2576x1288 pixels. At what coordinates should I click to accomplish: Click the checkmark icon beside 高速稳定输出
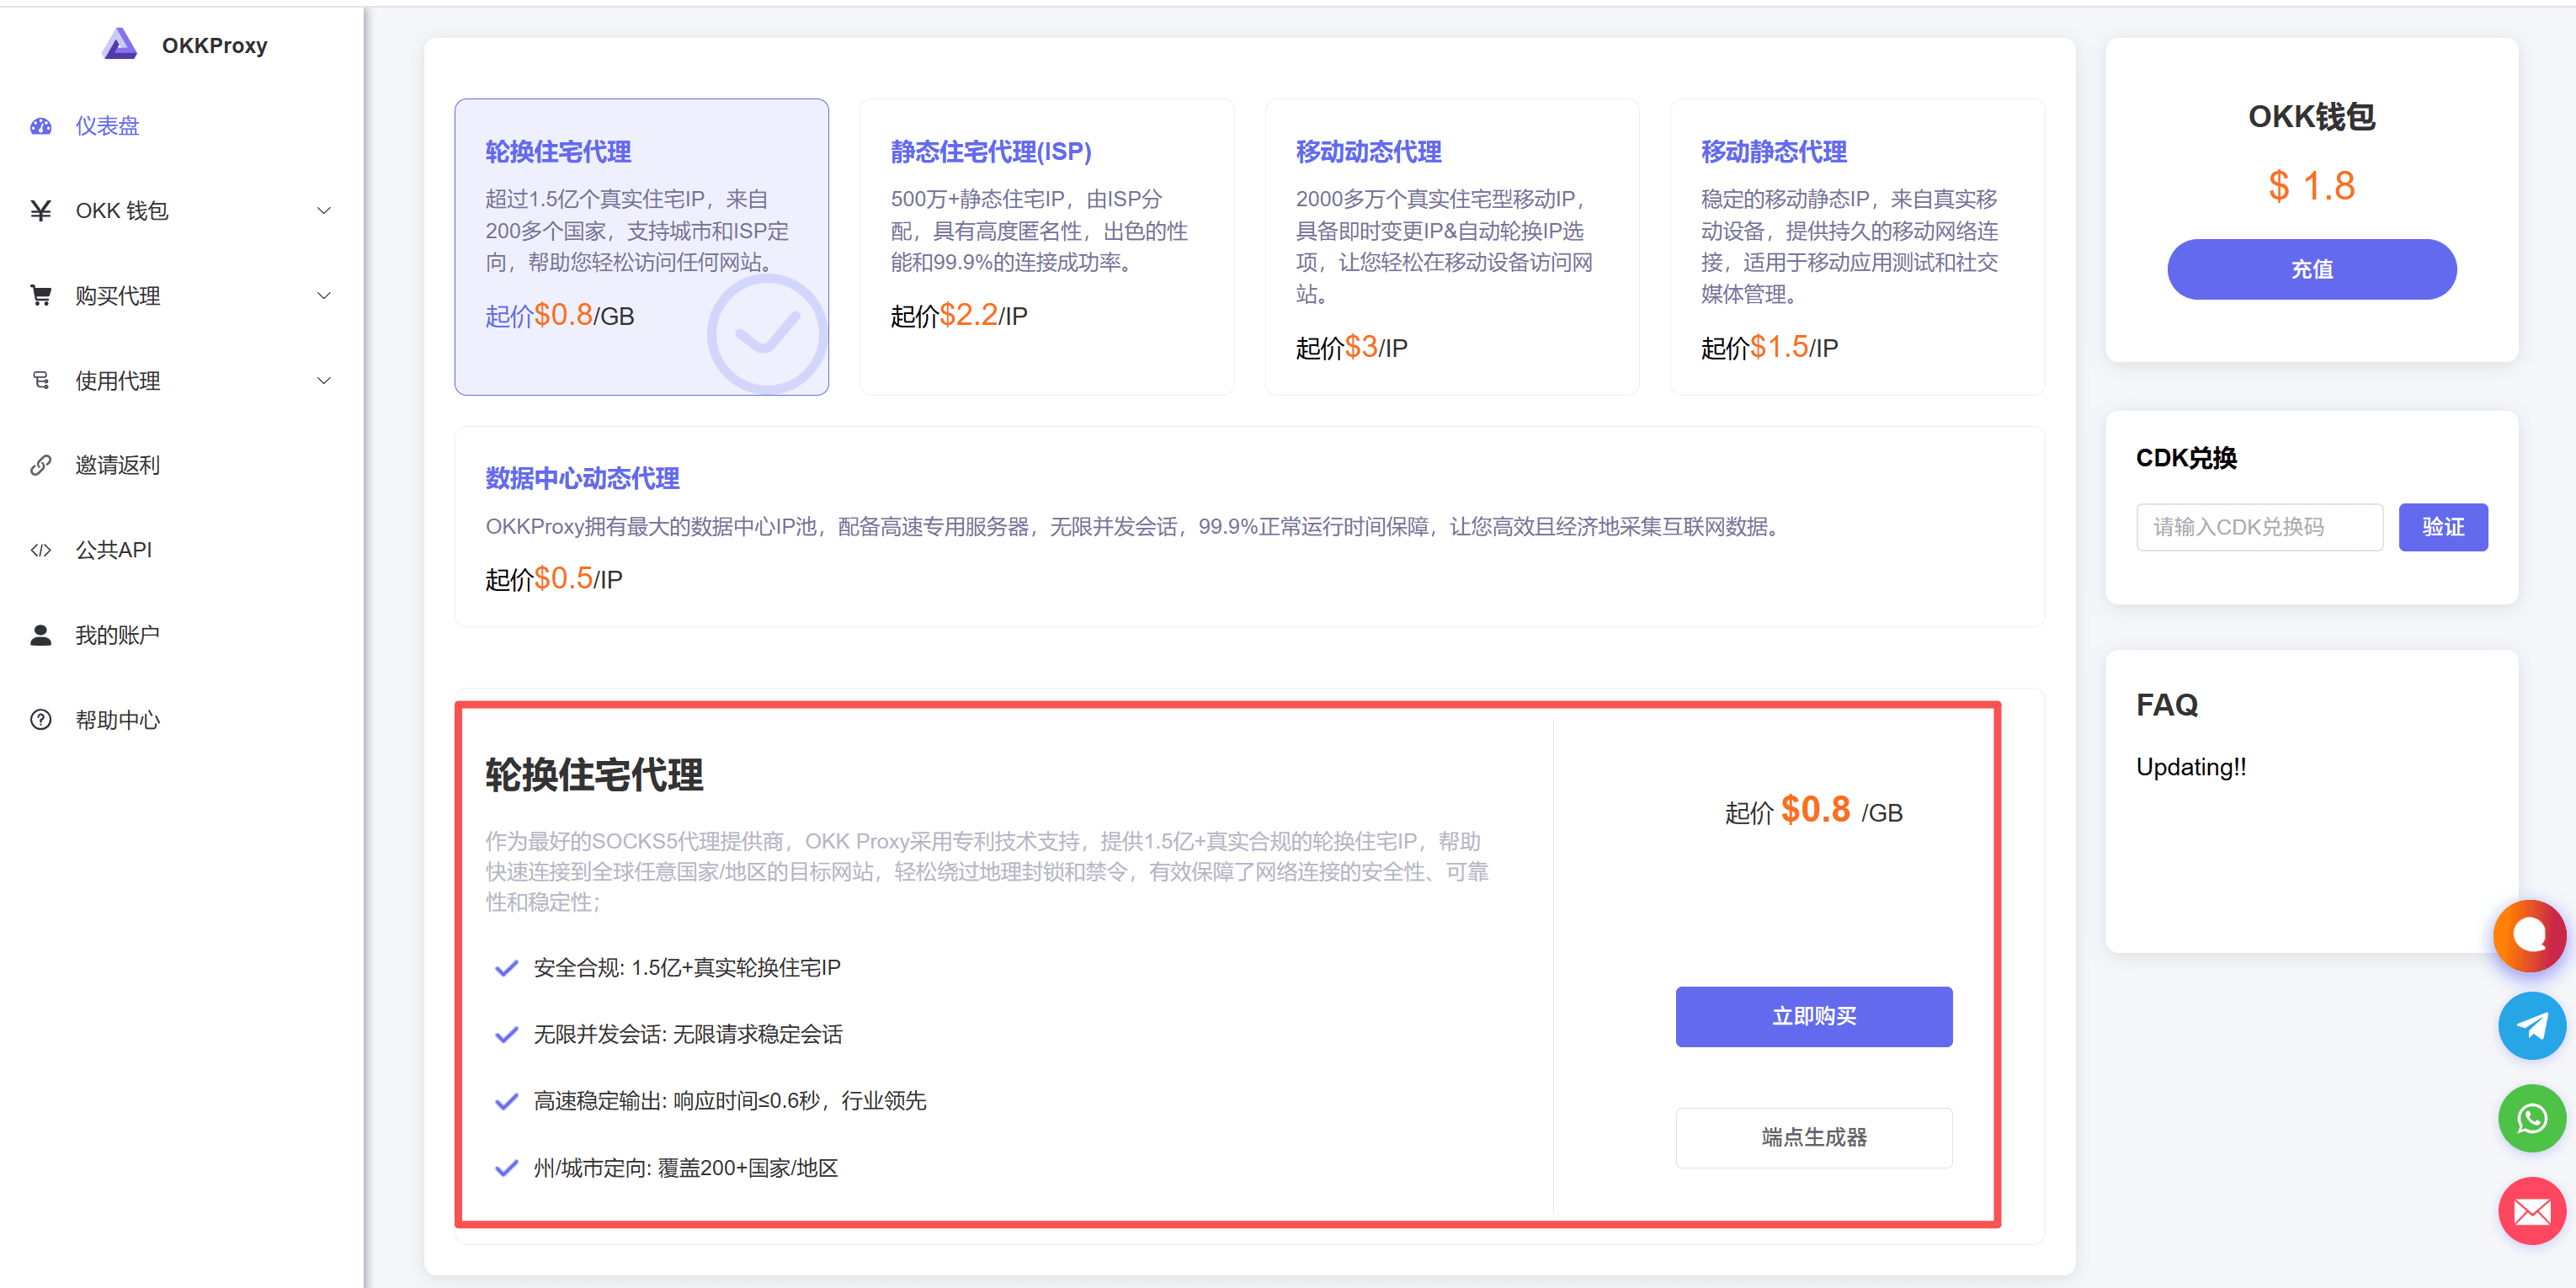[x=507, y=1101]
